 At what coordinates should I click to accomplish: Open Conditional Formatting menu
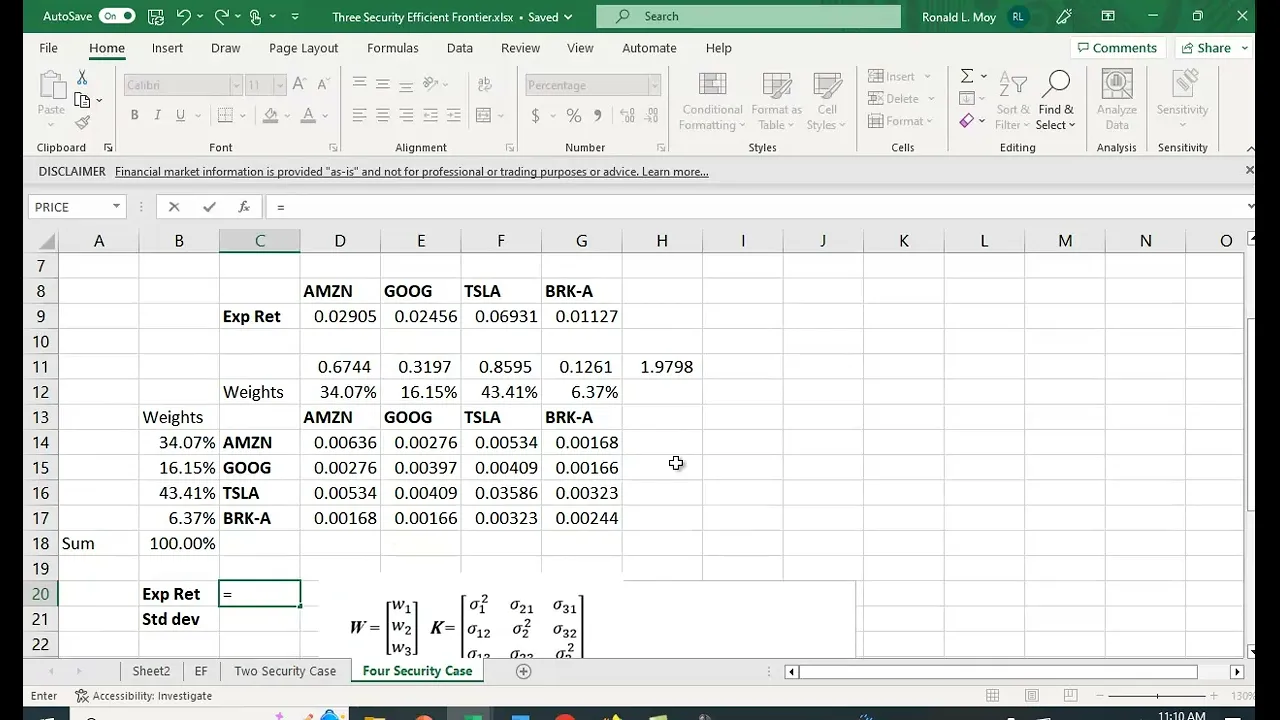712,101
